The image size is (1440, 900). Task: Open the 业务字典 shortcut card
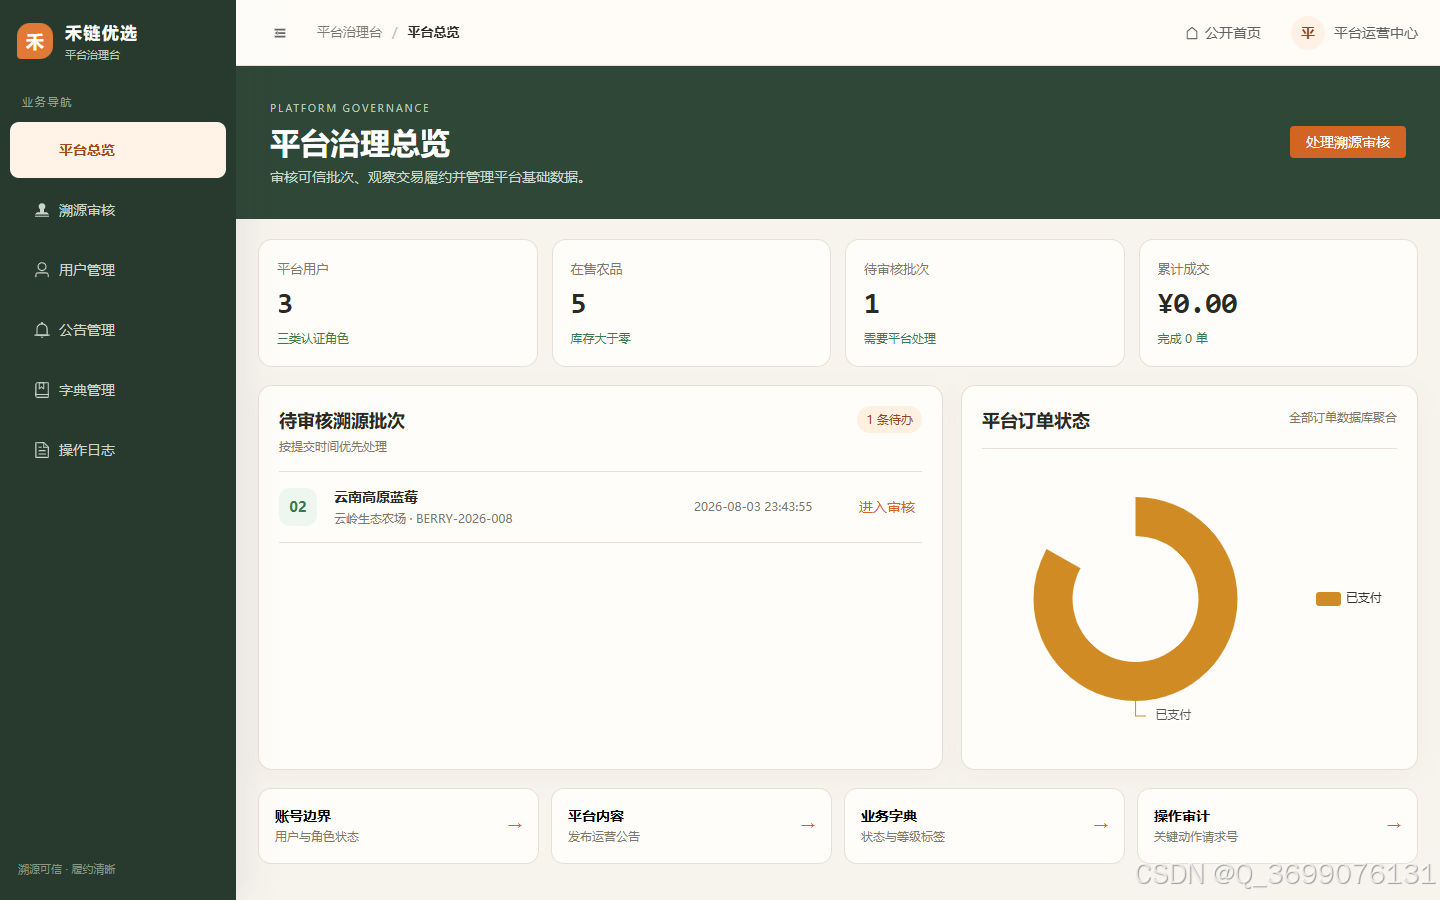tap(984, 826)
